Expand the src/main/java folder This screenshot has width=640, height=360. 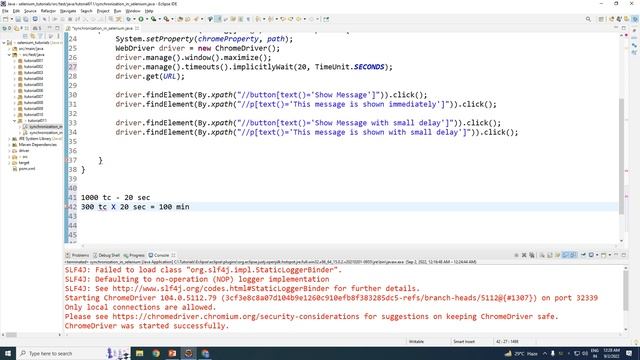[x=9, y=49]
